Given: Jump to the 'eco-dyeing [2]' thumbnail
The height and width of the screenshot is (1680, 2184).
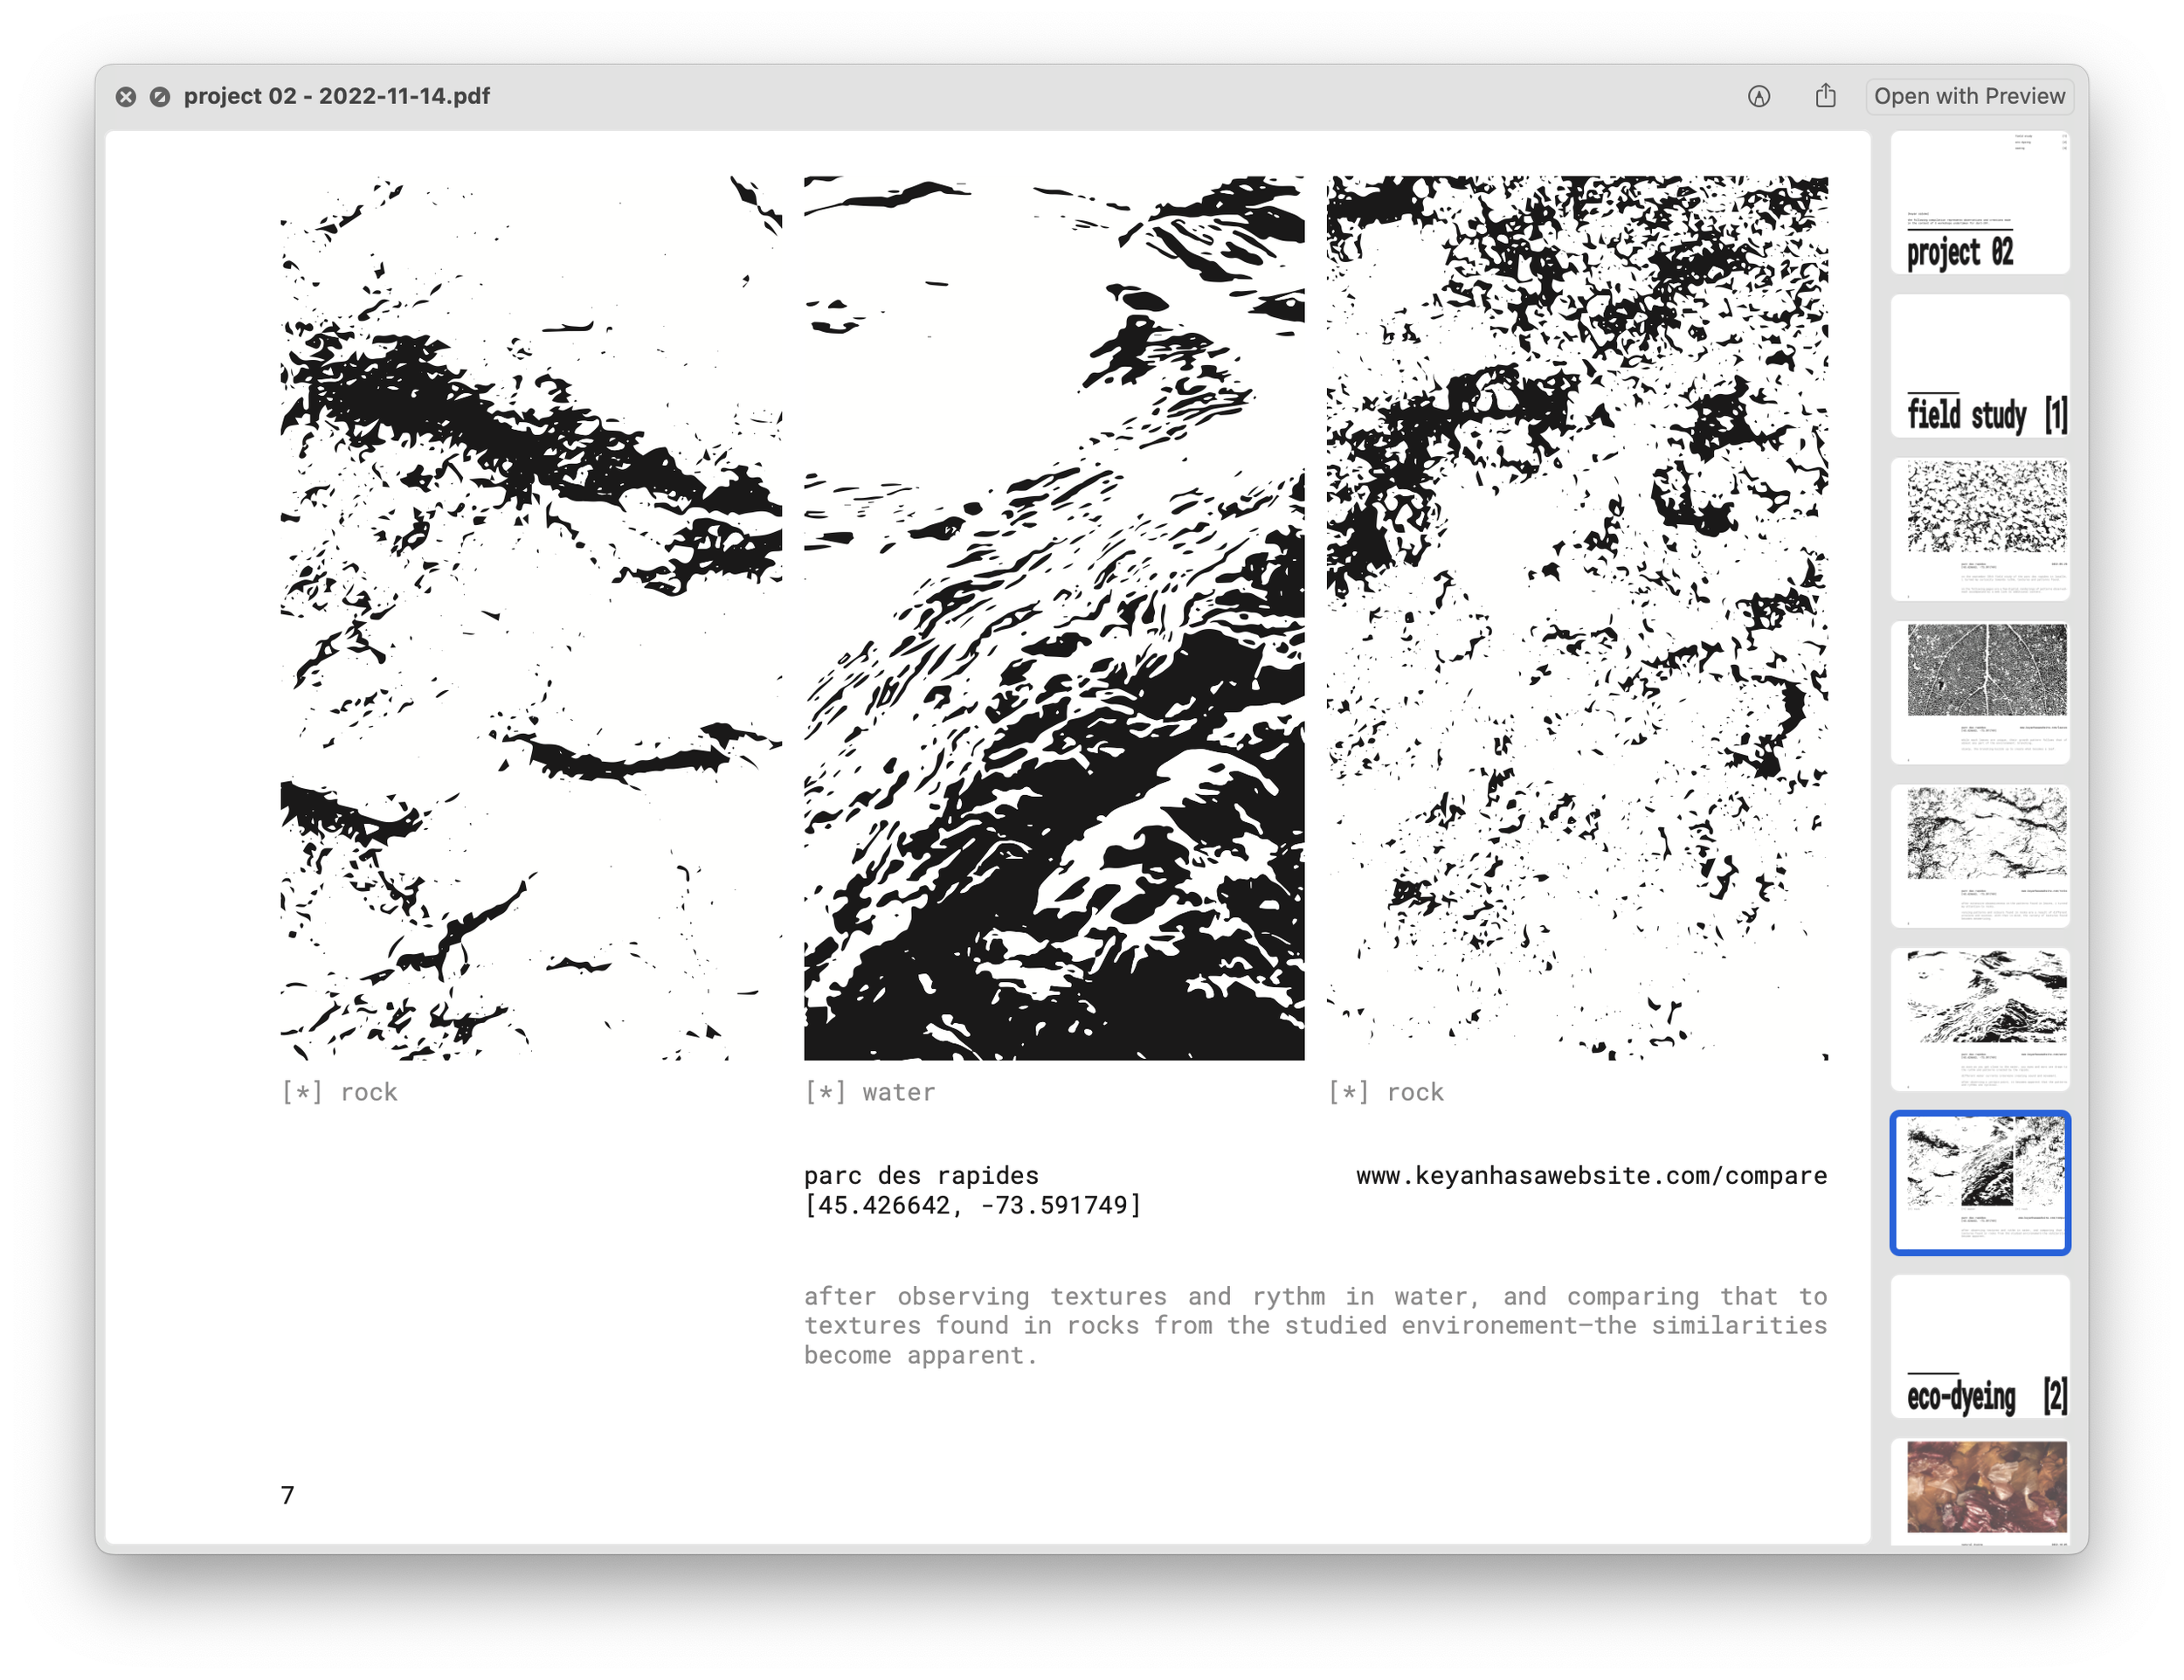Looking at the screenshot, I should point(1979,1346).
